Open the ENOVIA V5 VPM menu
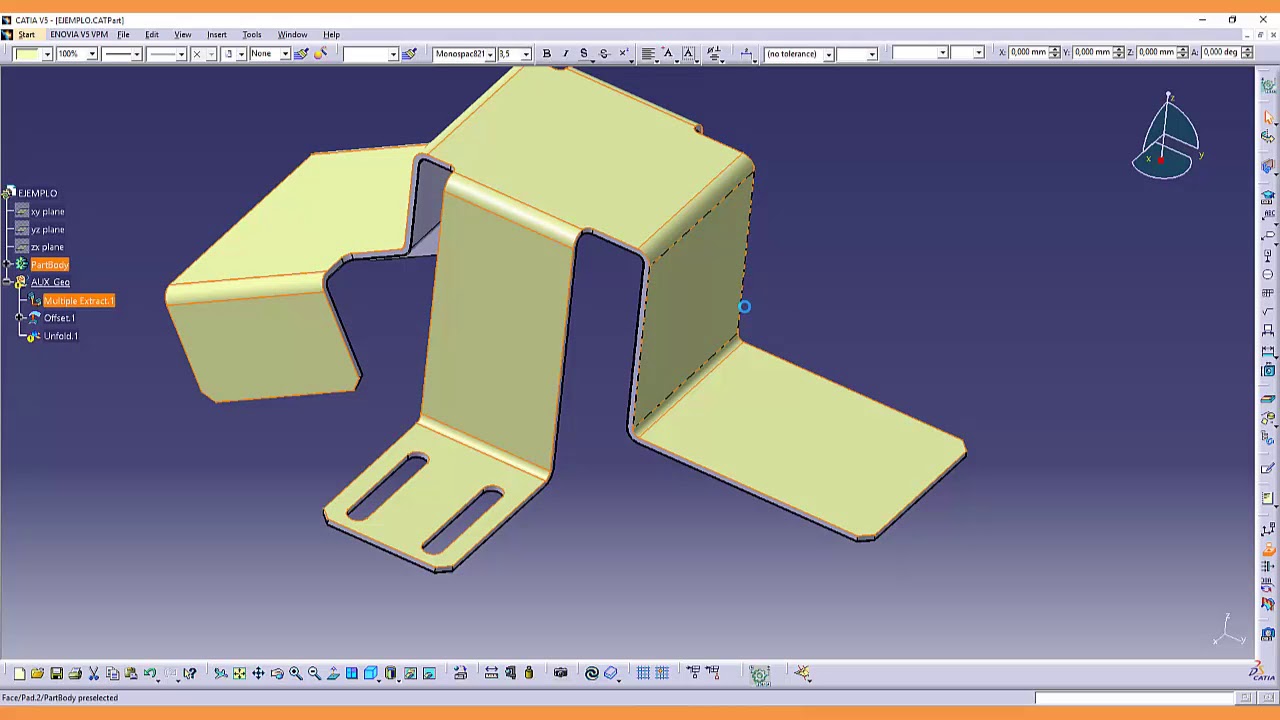 pos(79,35)
